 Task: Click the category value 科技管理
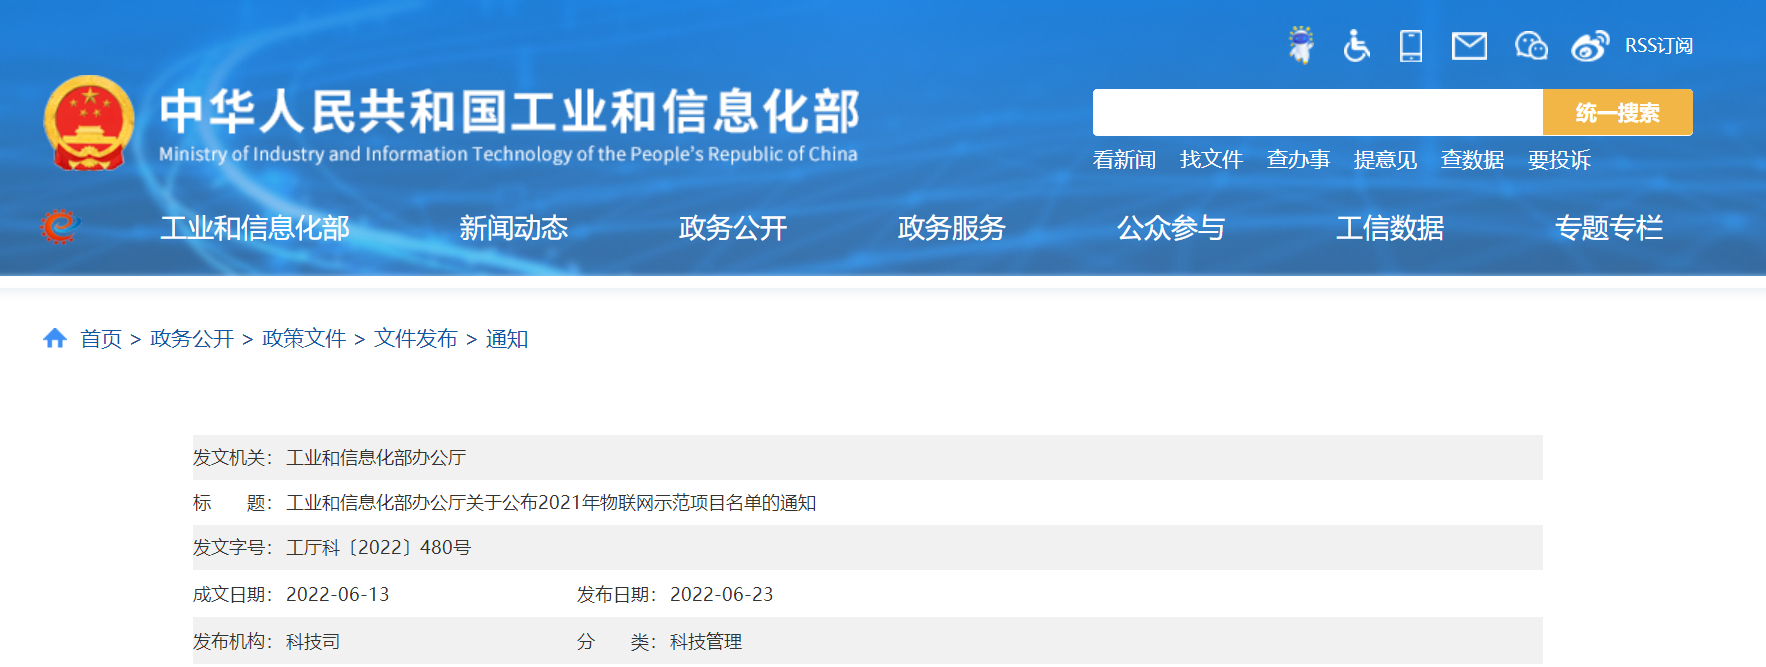tap(706, 641)
